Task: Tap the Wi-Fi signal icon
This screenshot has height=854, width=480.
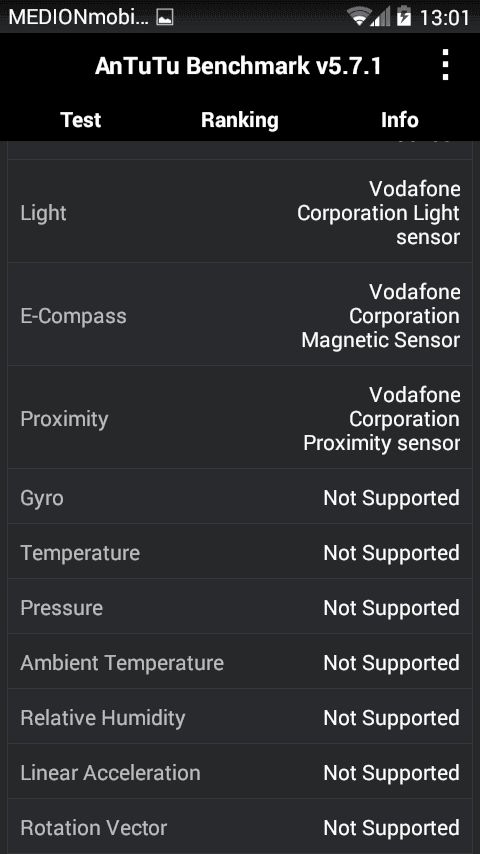Action: (360, 16)
